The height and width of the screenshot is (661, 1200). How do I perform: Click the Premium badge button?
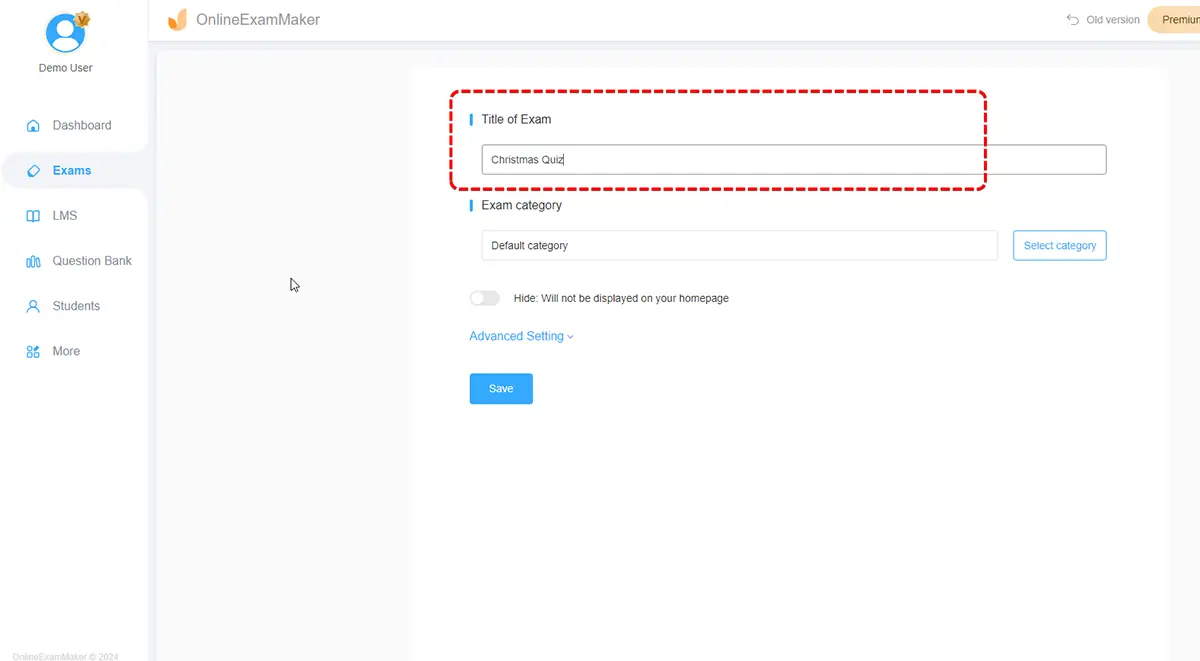coord(1175,20)
